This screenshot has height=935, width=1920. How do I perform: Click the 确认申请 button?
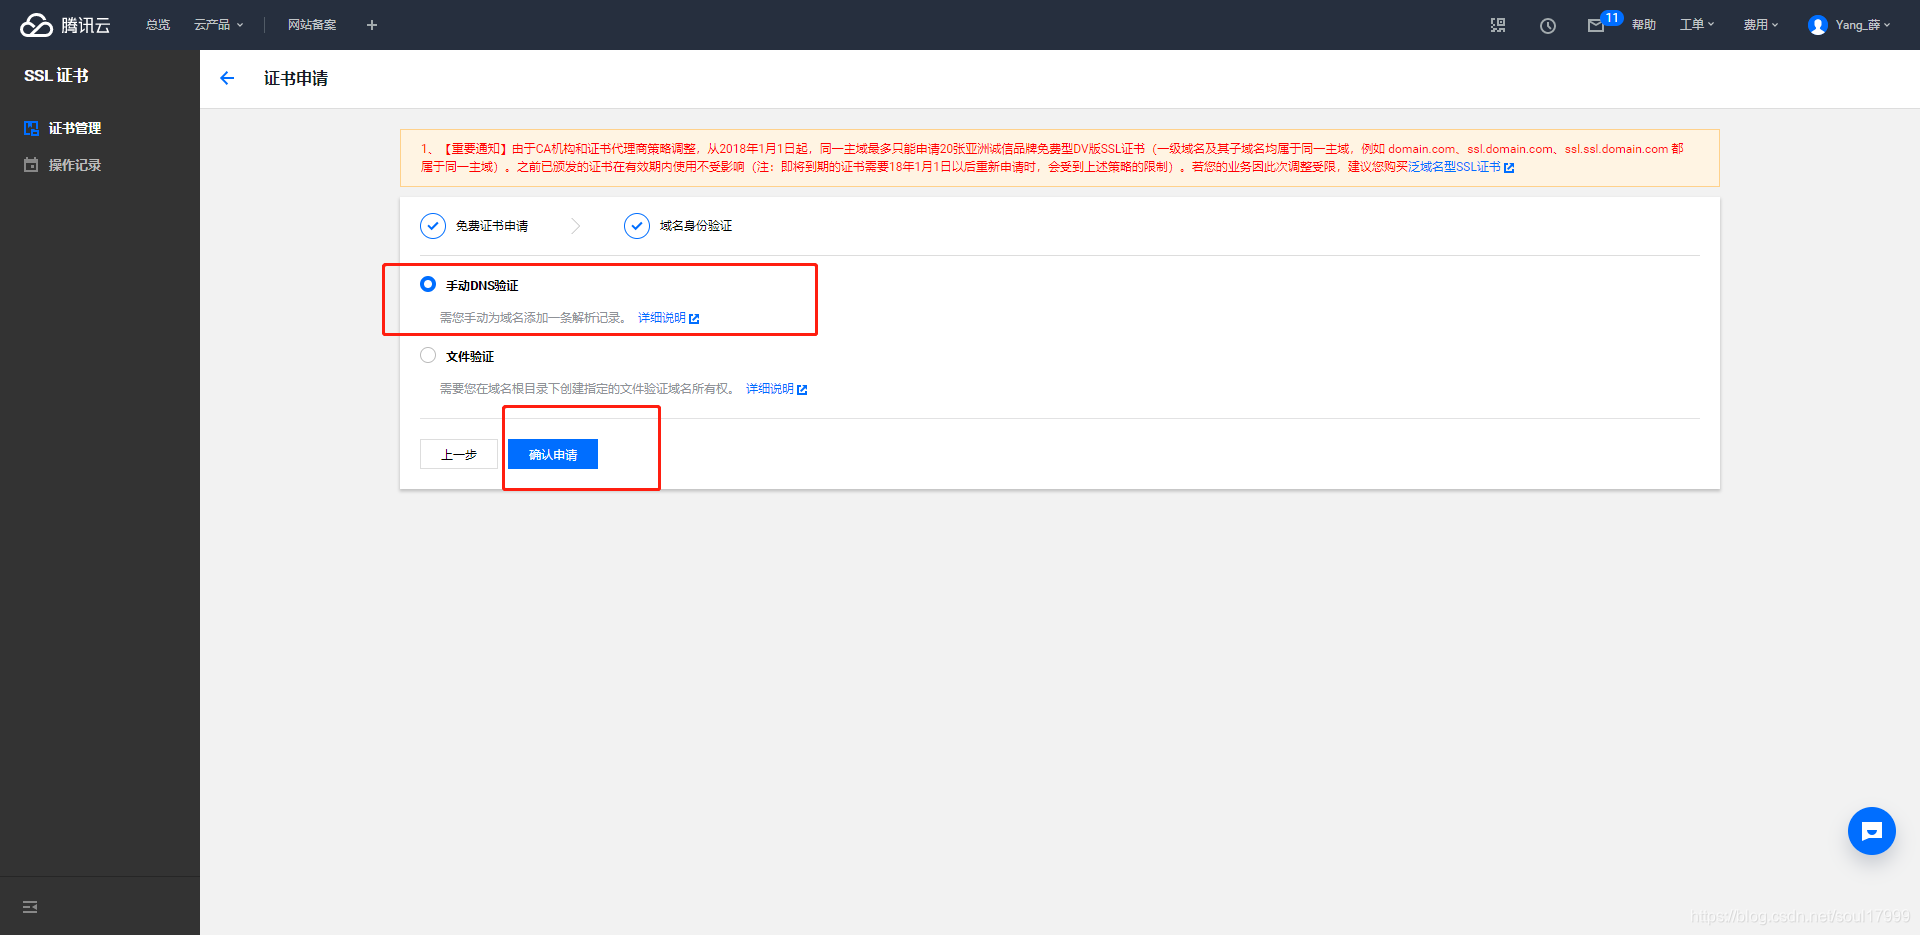553,454
